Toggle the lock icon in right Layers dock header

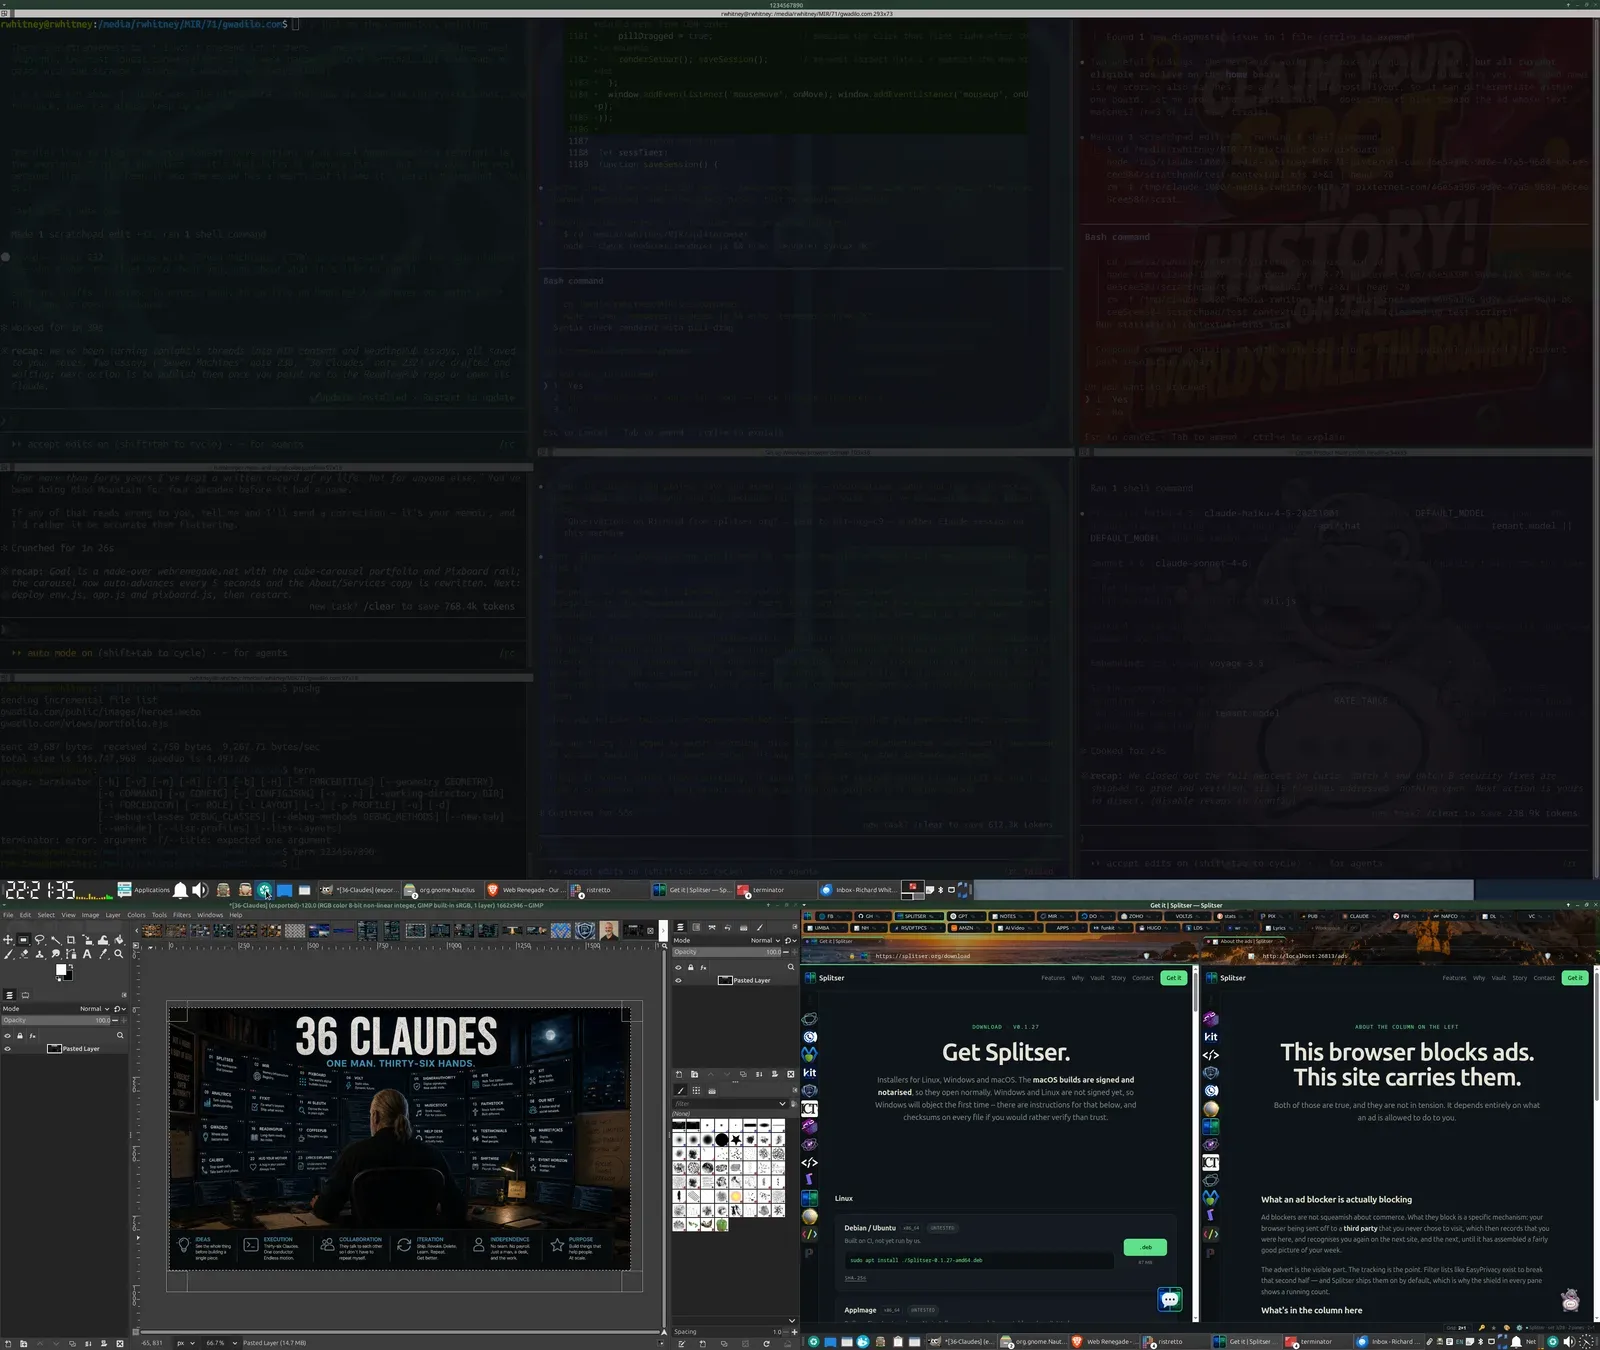click(x=690, y=967)
